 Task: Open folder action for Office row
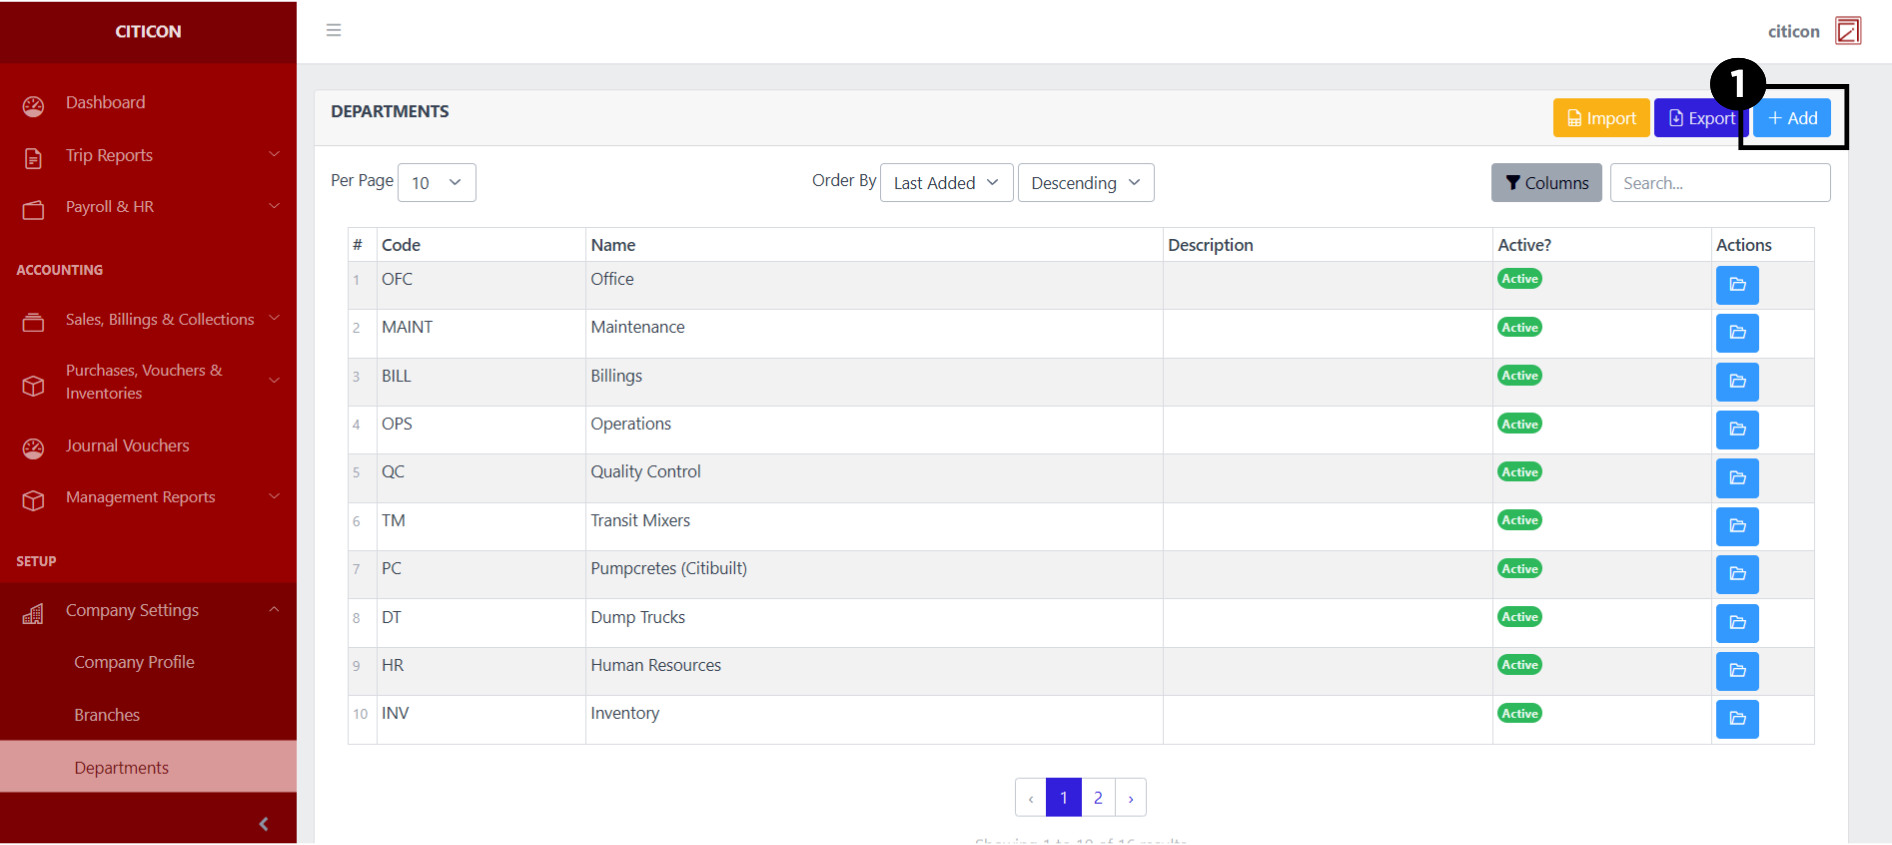click(1736, 285)
